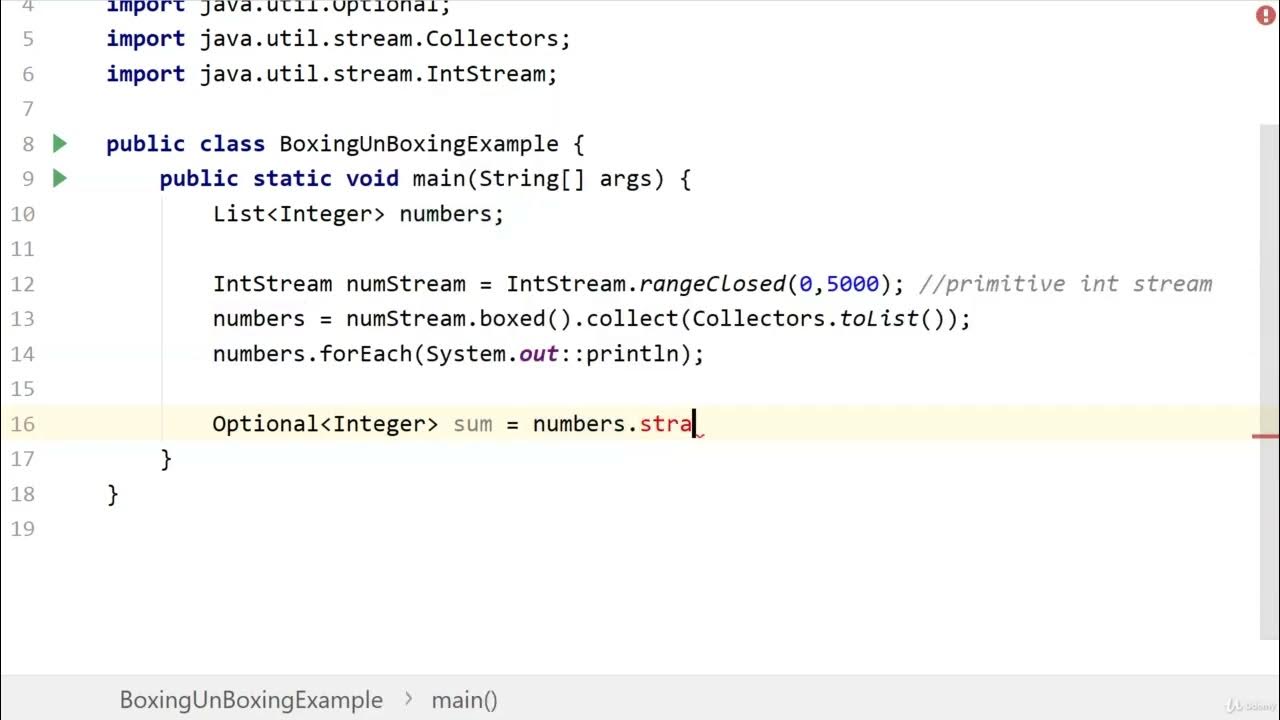
Task: Click line number 16 in the gutter
Action: pyautogui.click(x=22, y=424)
